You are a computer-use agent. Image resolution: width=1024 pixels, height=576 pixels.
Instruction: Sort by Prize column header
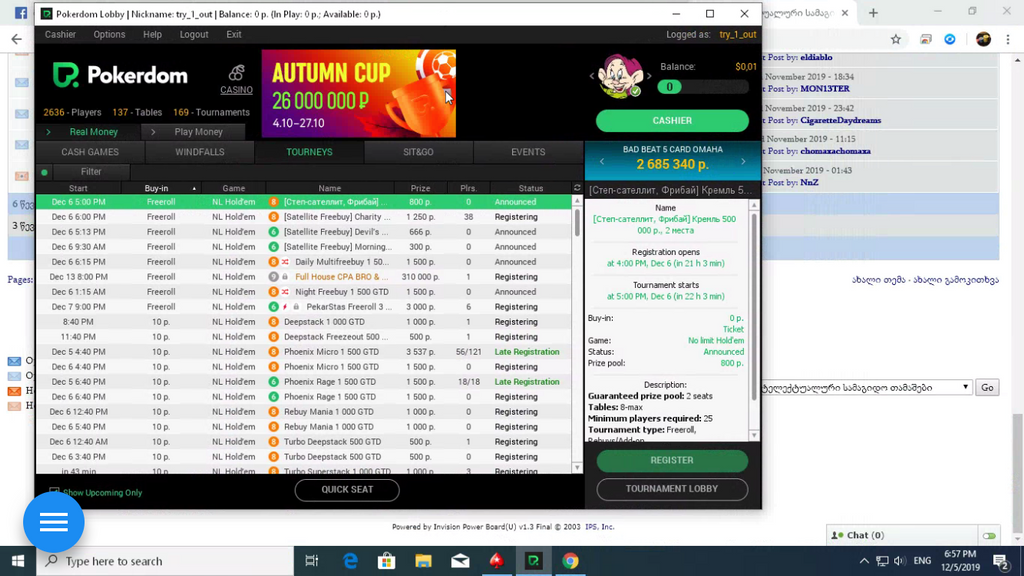click(x=420, y=188)
